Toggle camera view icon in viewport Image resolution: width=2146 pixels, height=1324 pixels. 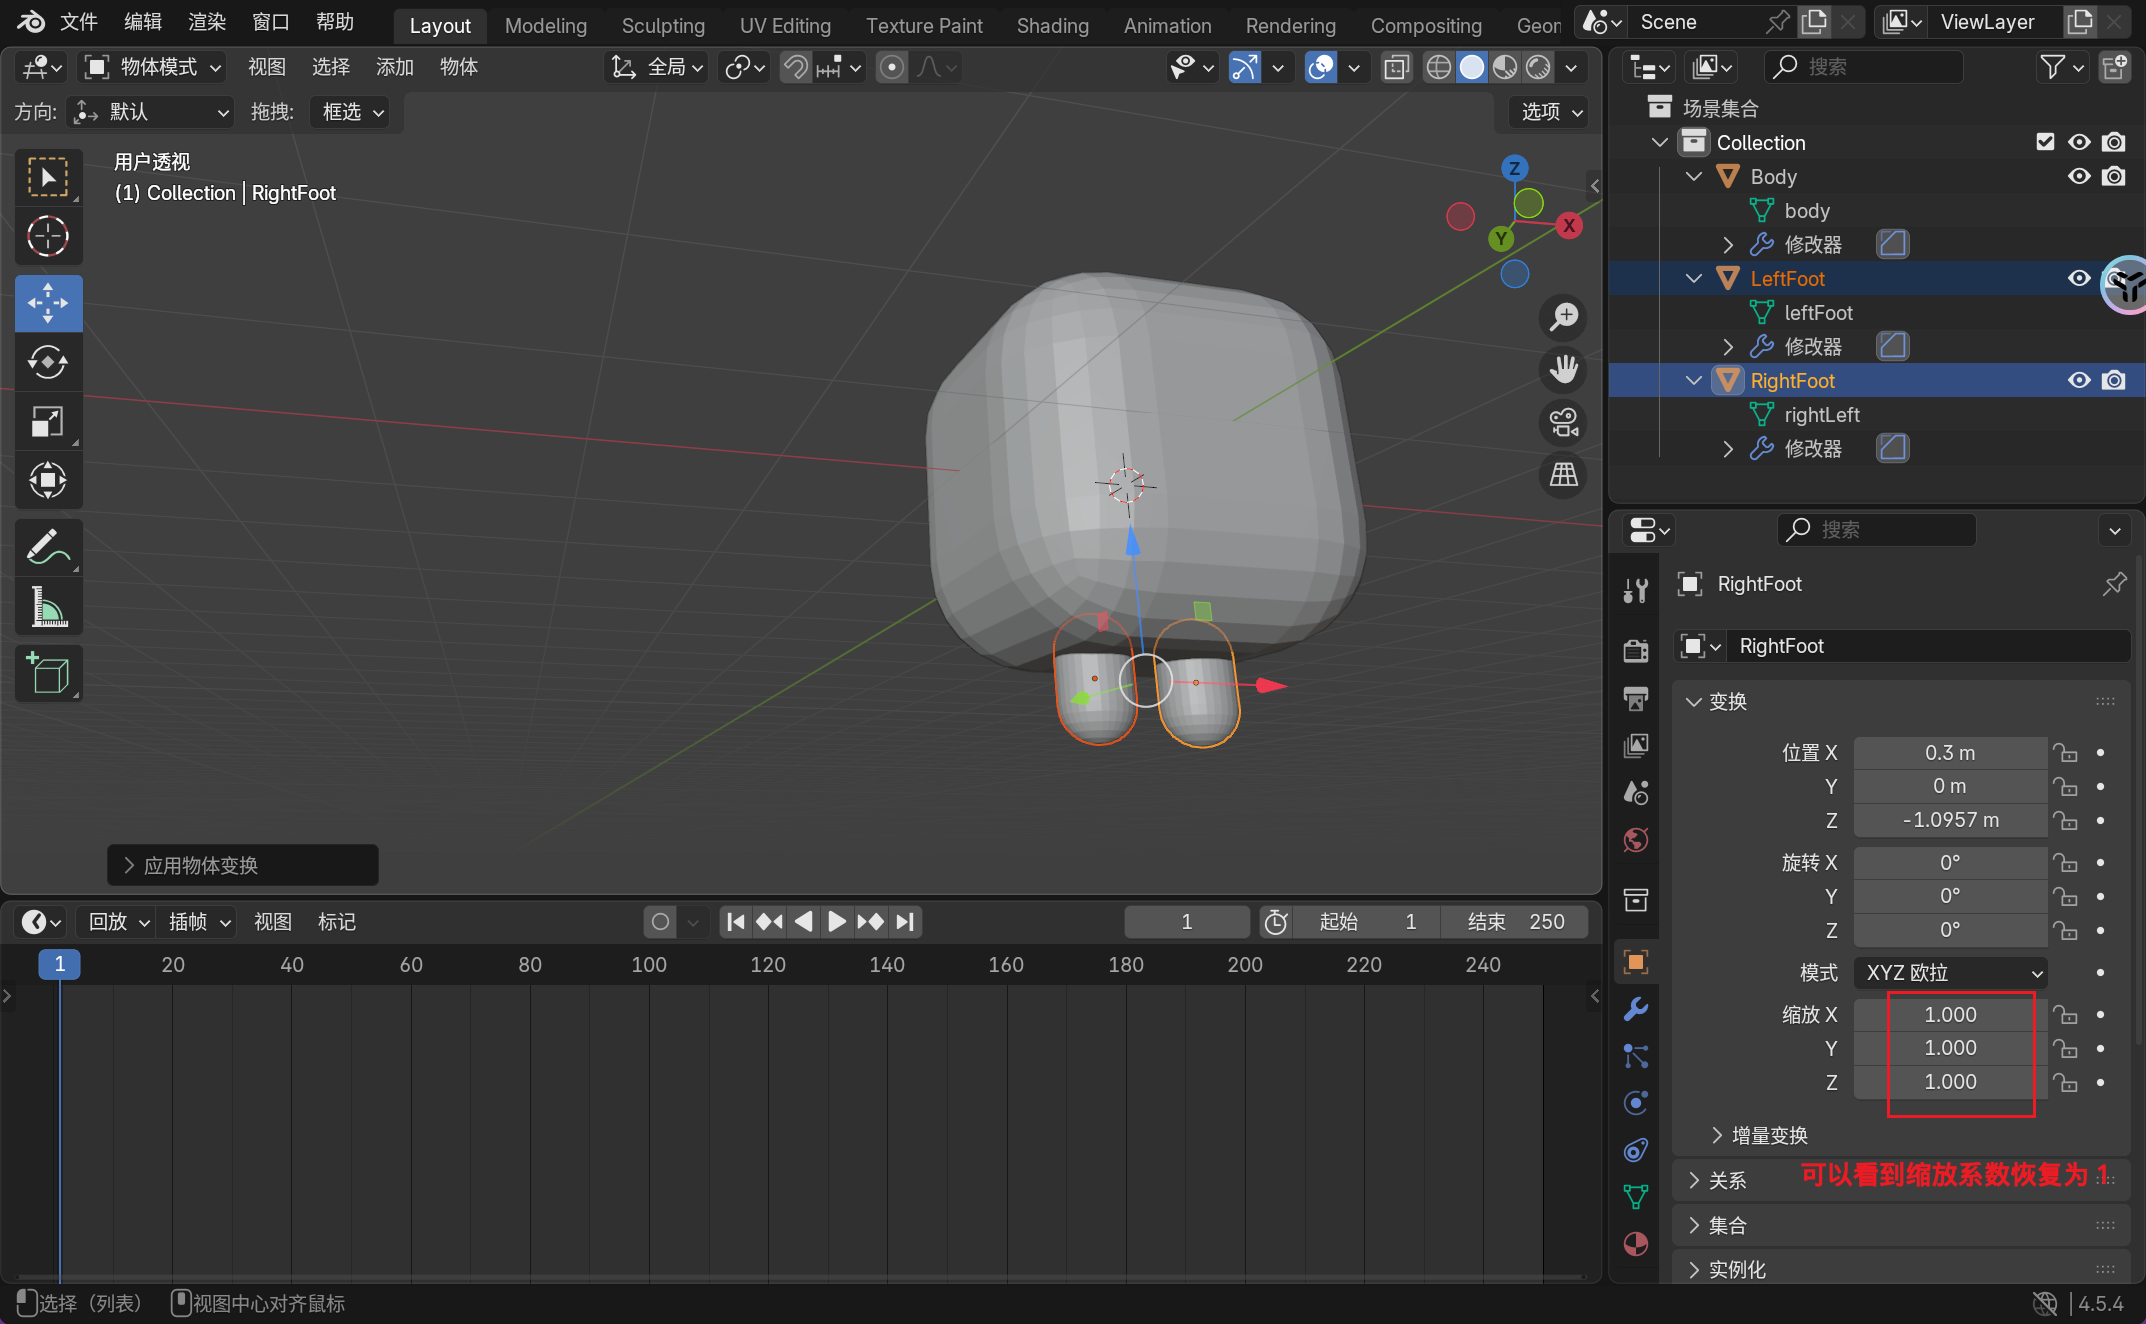pyautogui.click(x=1564, y=422)
